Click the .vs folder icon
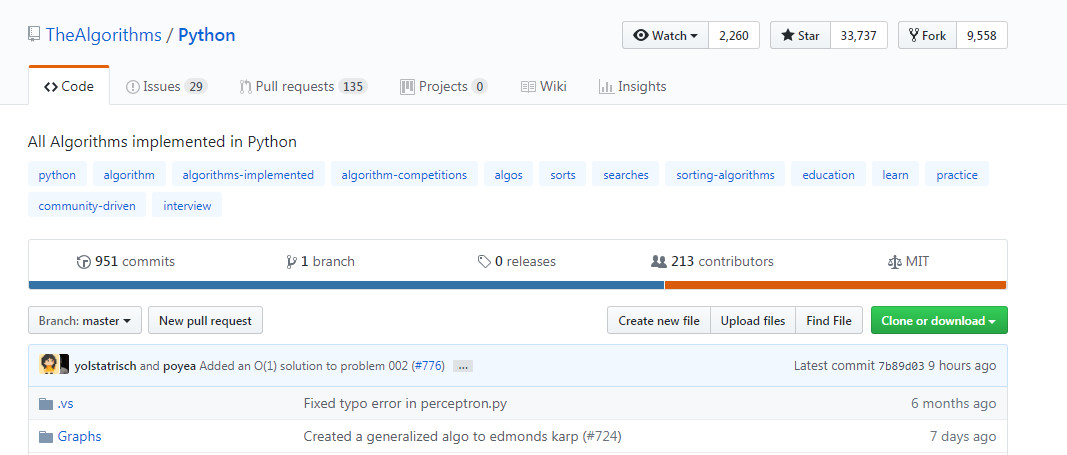This screenshot has height=455, width=1067. tap(46, 404)
